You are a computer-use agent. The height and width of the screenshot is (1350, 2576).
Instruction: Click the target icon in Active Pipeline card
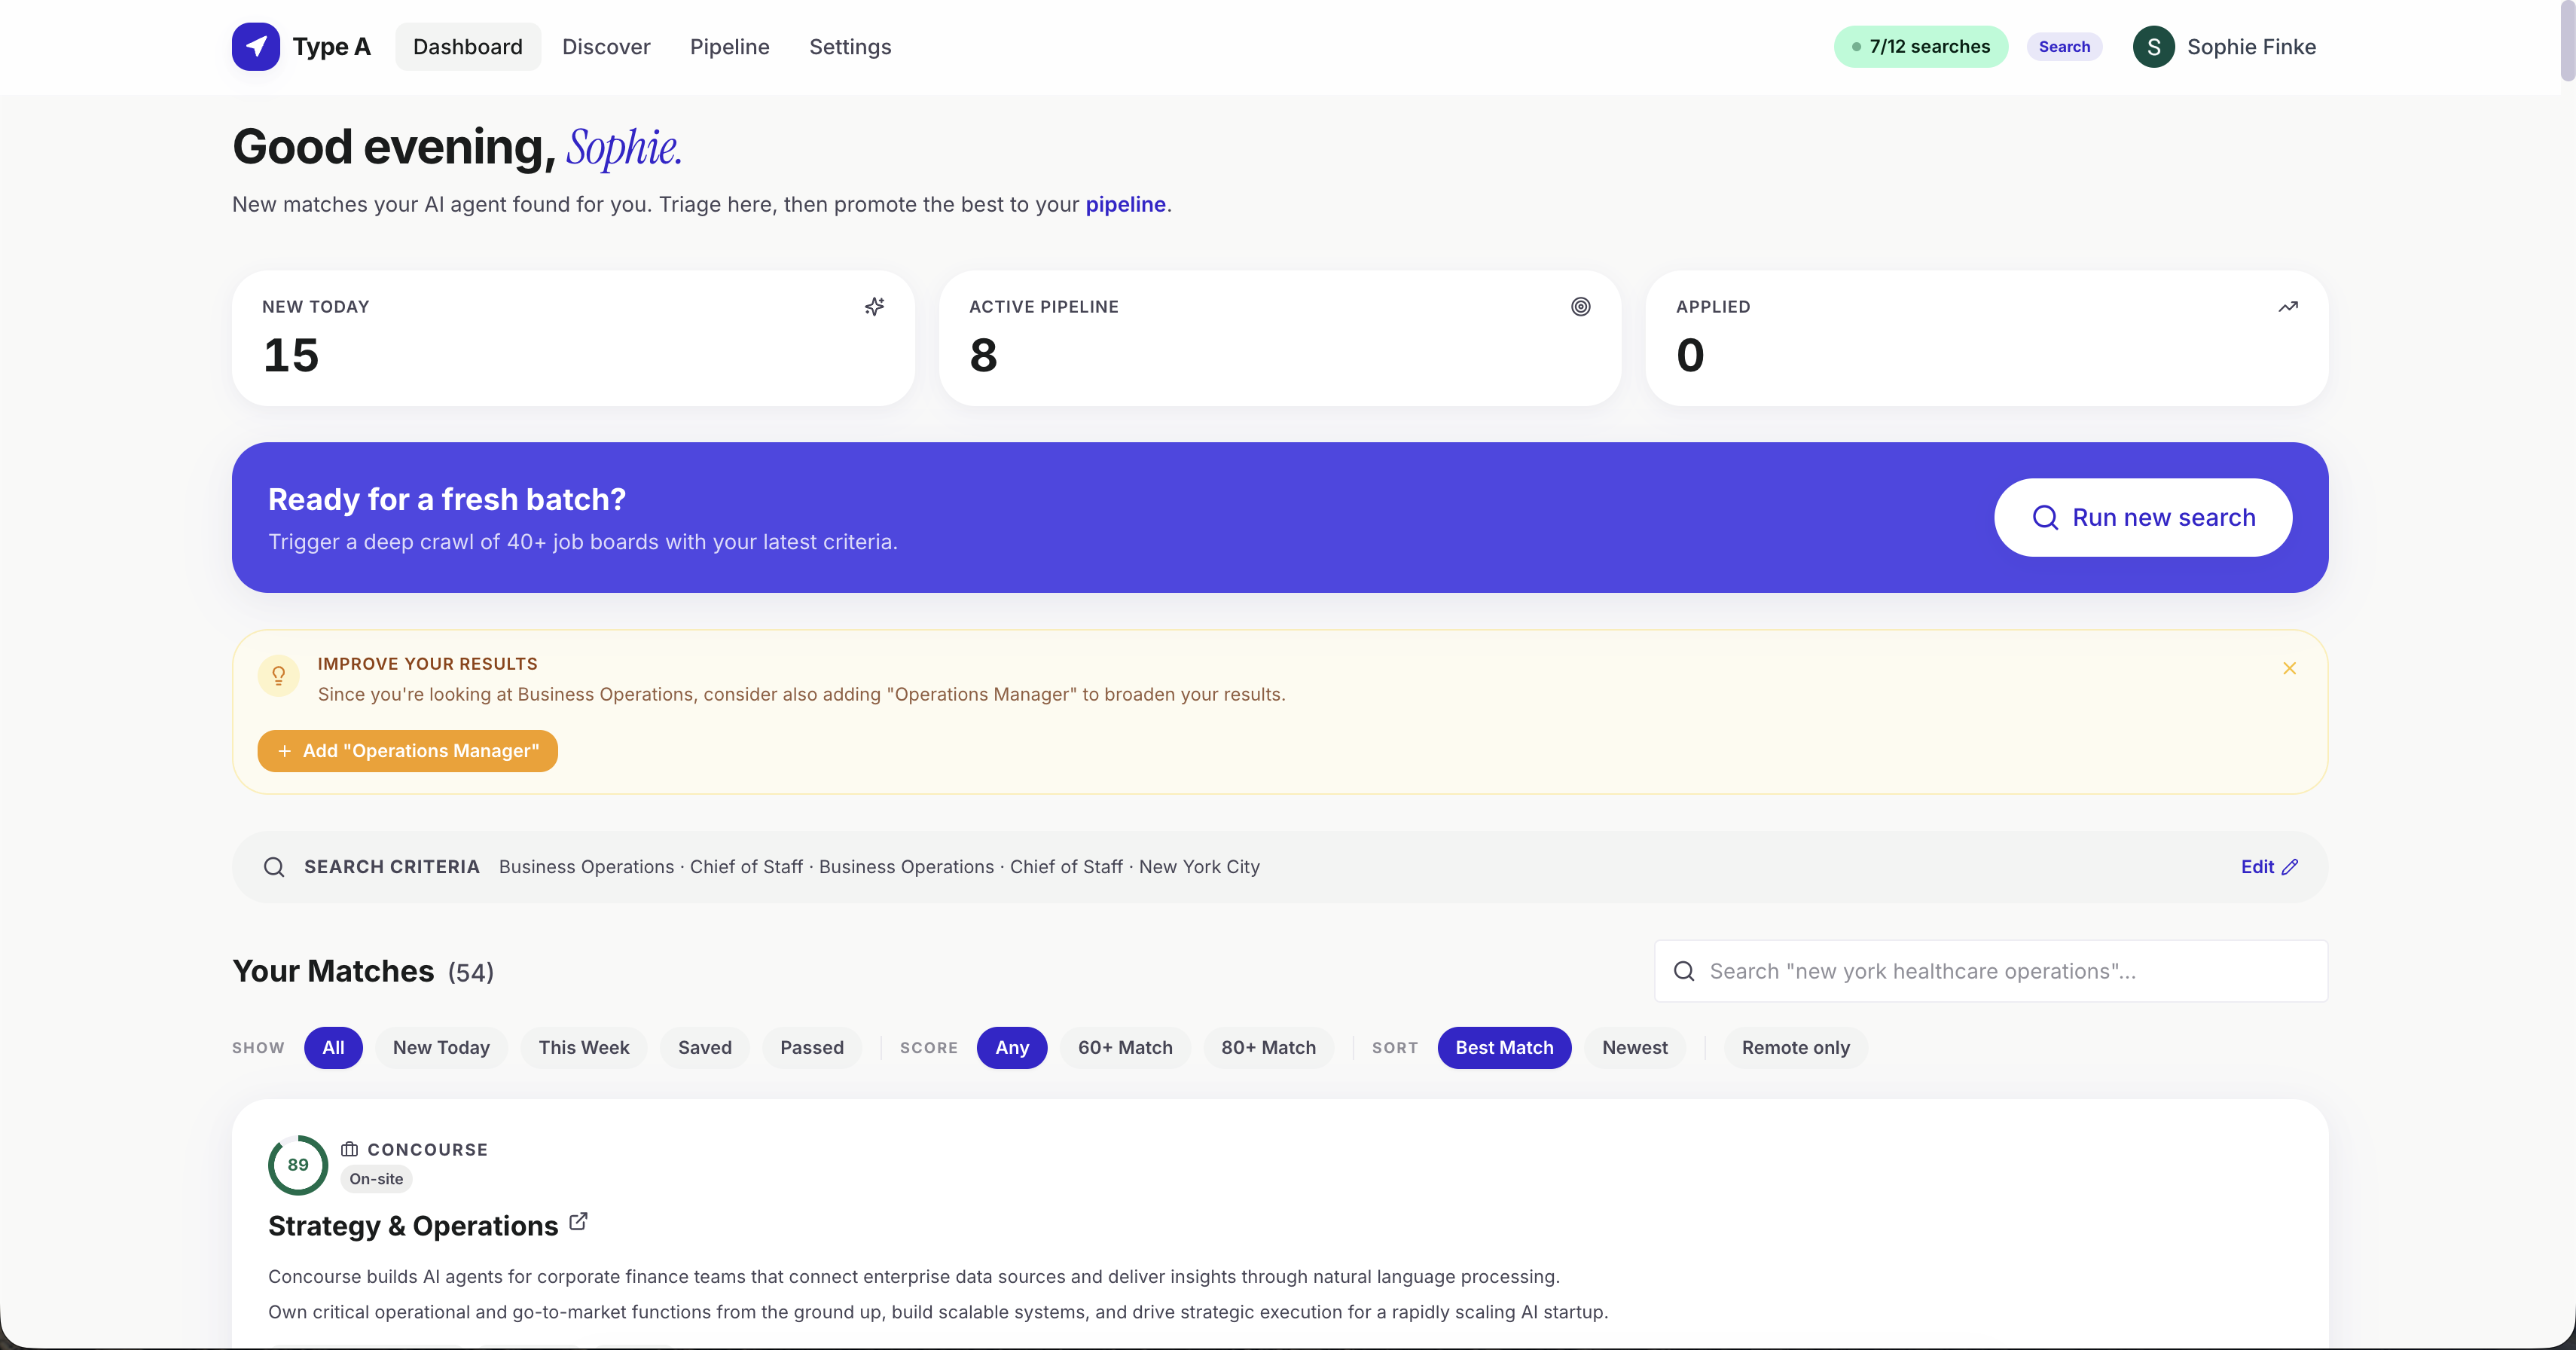[x=1580, y=307]
